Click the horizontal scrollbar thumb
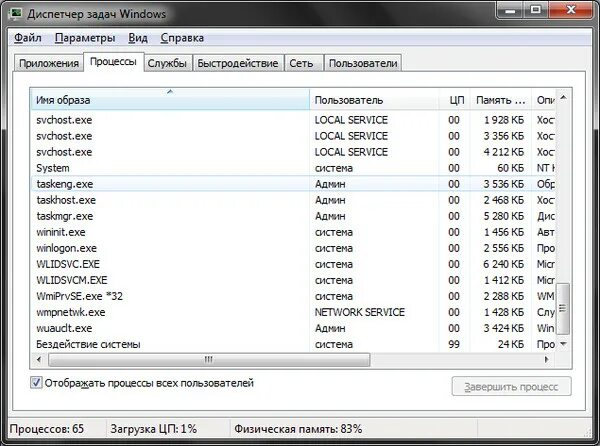Screen dimensions: 600x446 pyautogui.click(x=209, y=360)
